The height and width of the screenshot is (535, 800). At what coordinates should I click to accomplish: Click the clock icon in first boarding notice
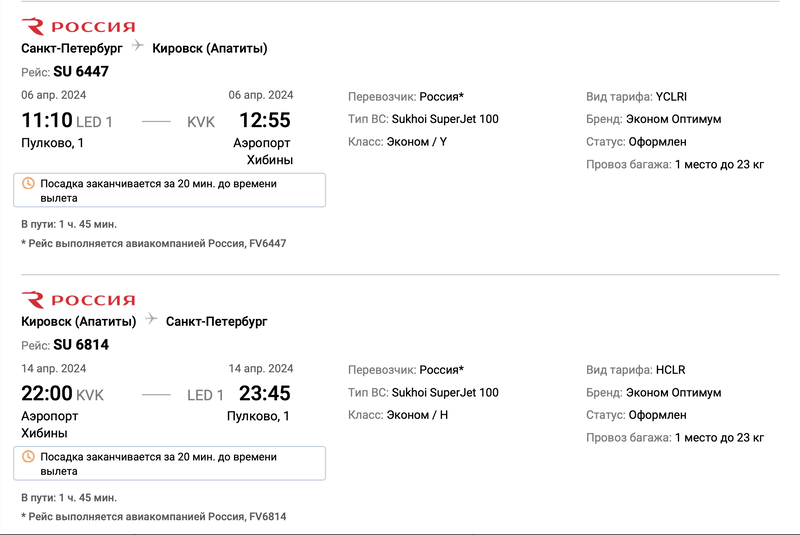29,183
